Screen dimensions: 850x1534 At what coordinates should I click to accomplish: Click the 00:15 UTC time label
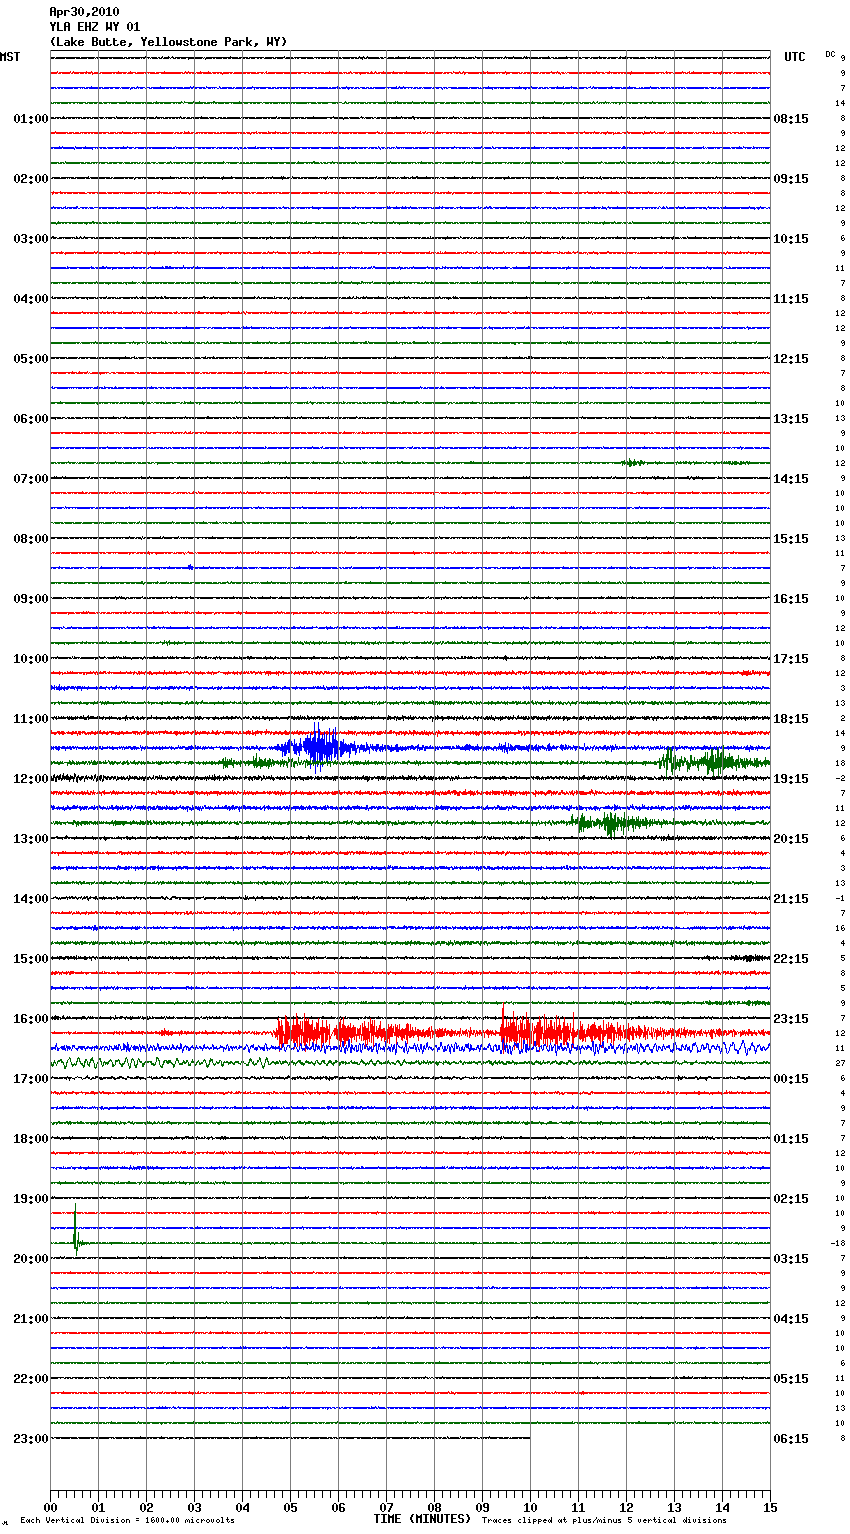pyautogui.click(x=791, y=1079)
